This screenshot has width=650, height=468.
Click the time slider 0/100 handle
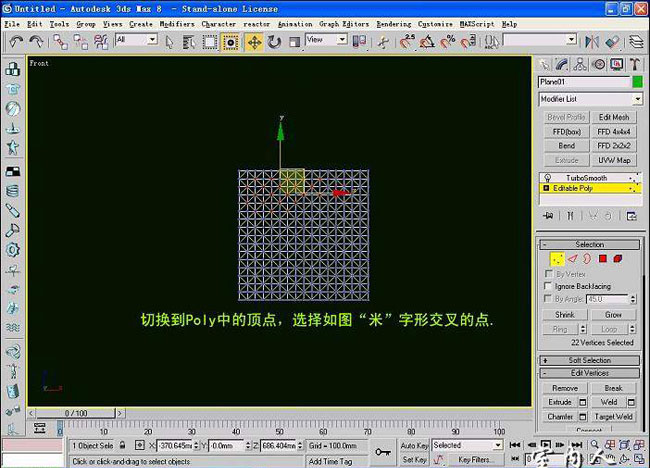point(75,413)
